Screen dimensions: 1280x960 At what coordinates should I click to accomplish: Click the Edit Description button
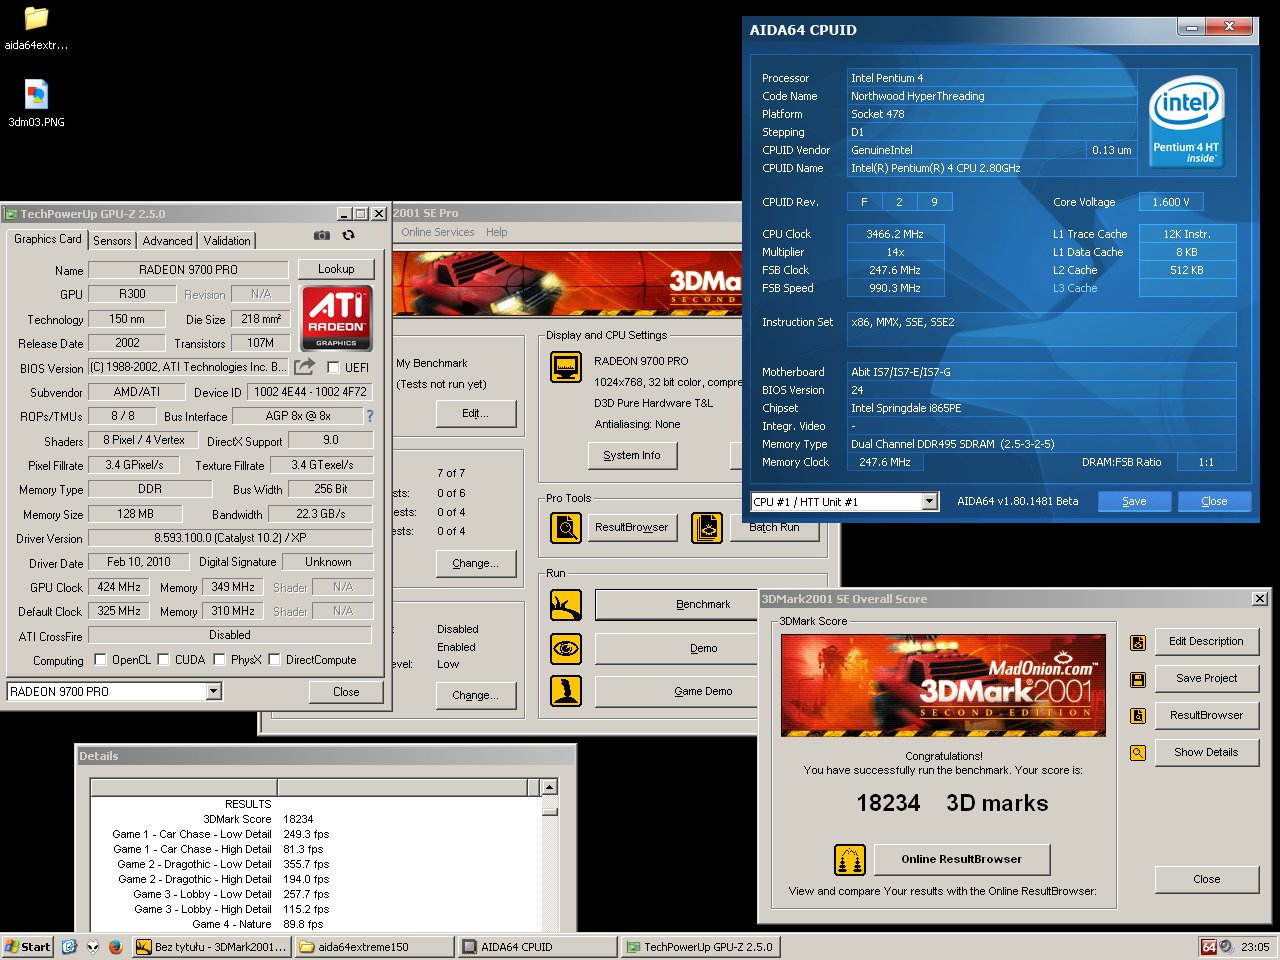[x=1206, y=641]
